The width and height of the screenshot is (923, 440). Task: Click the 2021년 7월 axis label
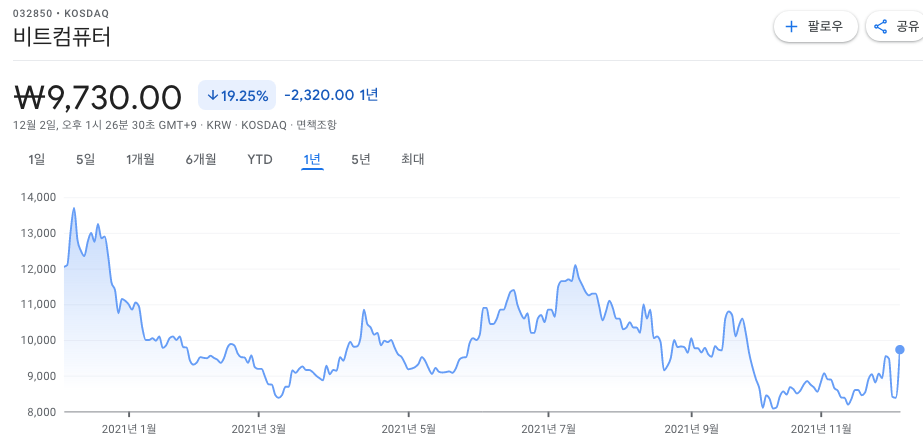(548, 429)
